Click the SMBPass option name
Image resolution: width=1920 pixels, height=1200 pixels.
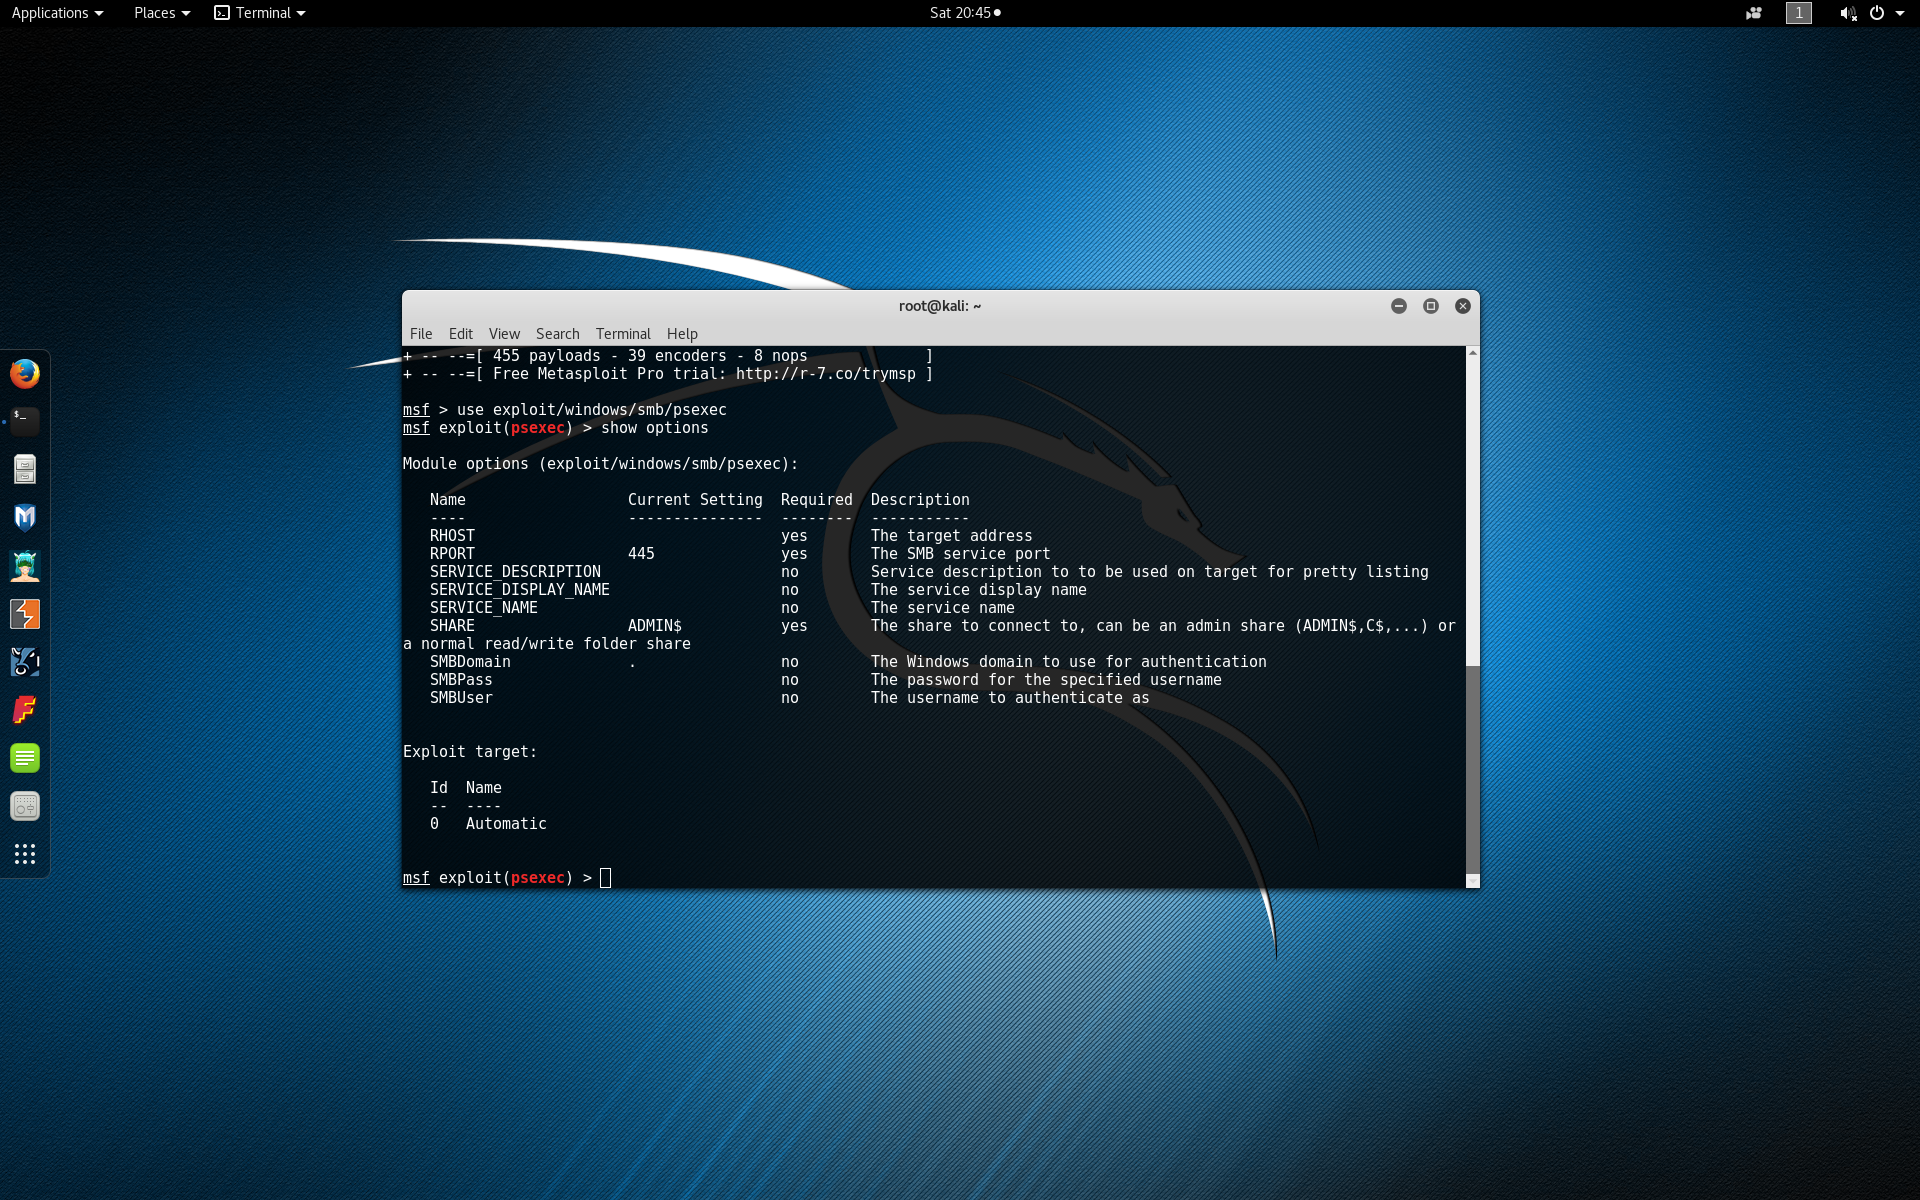(461, 680)
